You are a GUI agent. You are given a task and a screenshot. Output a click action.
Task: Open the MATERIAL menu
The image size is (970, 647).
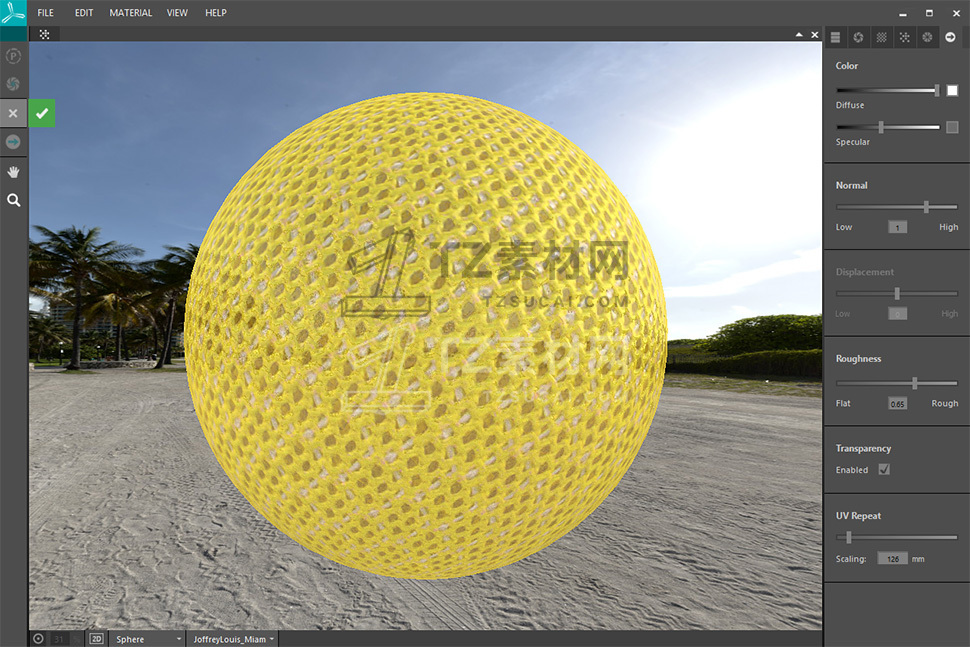tap(131, 13)
